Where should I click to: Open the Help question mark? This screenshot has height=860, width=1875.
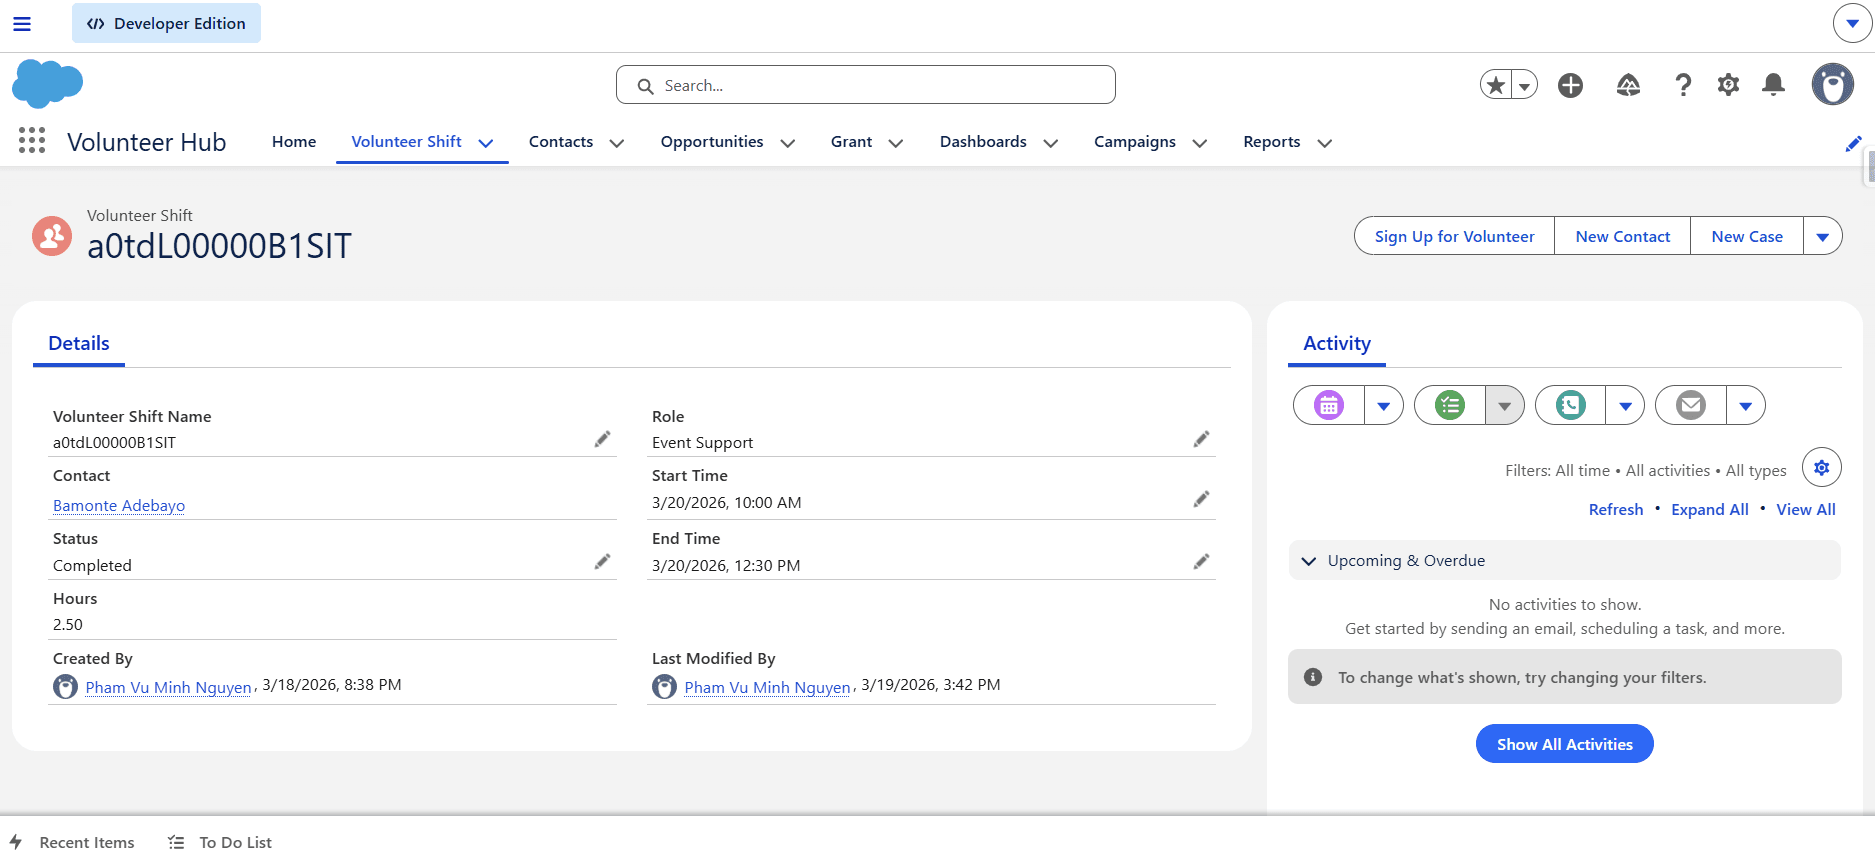[1683, 85]
